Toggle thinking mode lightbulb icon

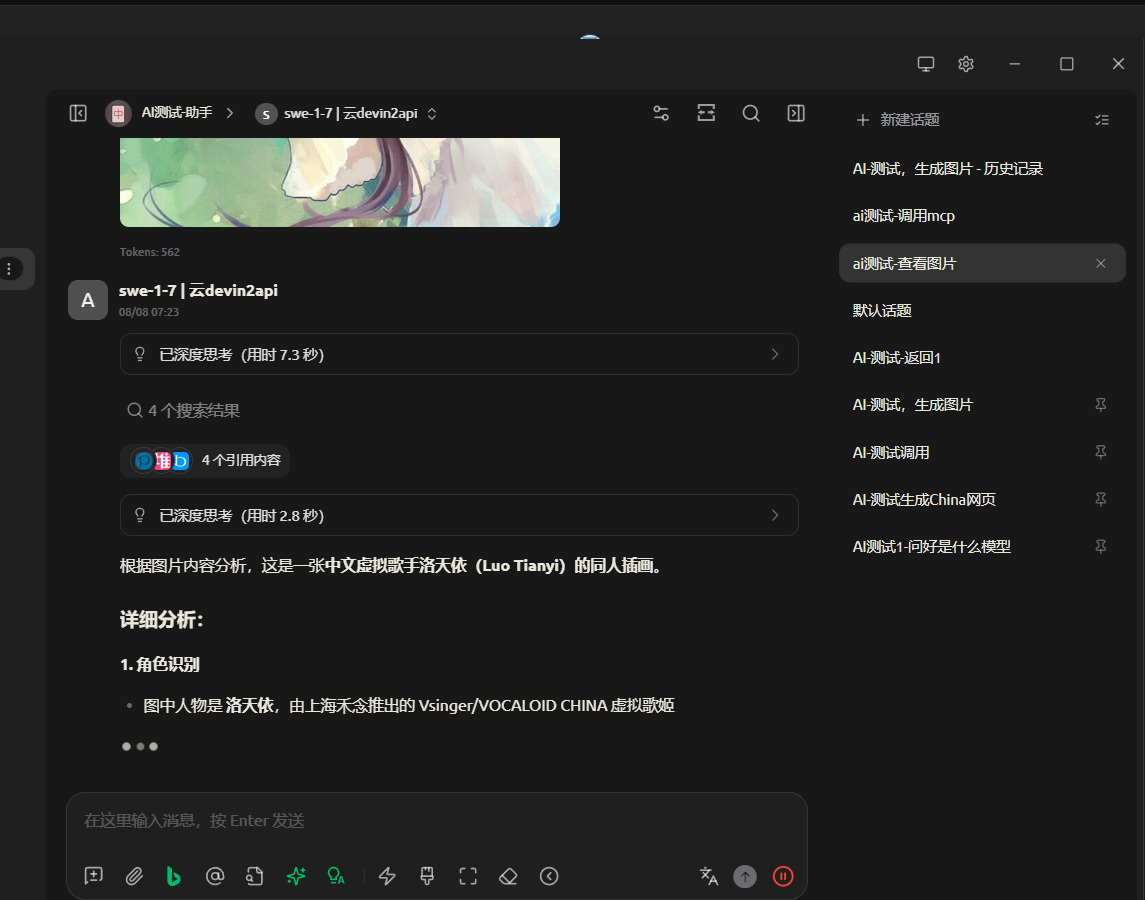(x=336, y=876)
